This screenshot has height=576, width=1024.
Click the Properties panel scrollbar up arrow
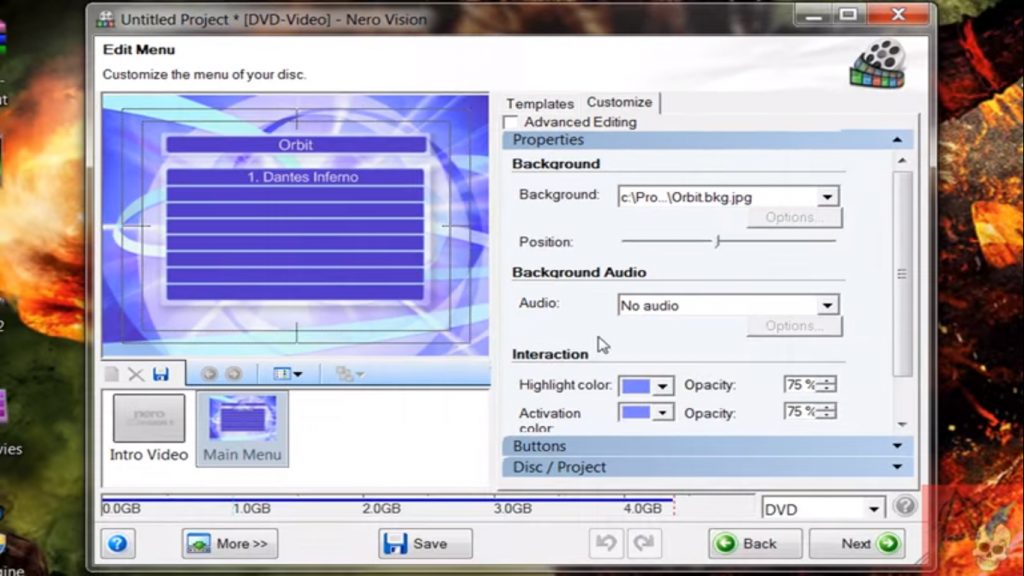pyautogui.click(x=902, y=161)
